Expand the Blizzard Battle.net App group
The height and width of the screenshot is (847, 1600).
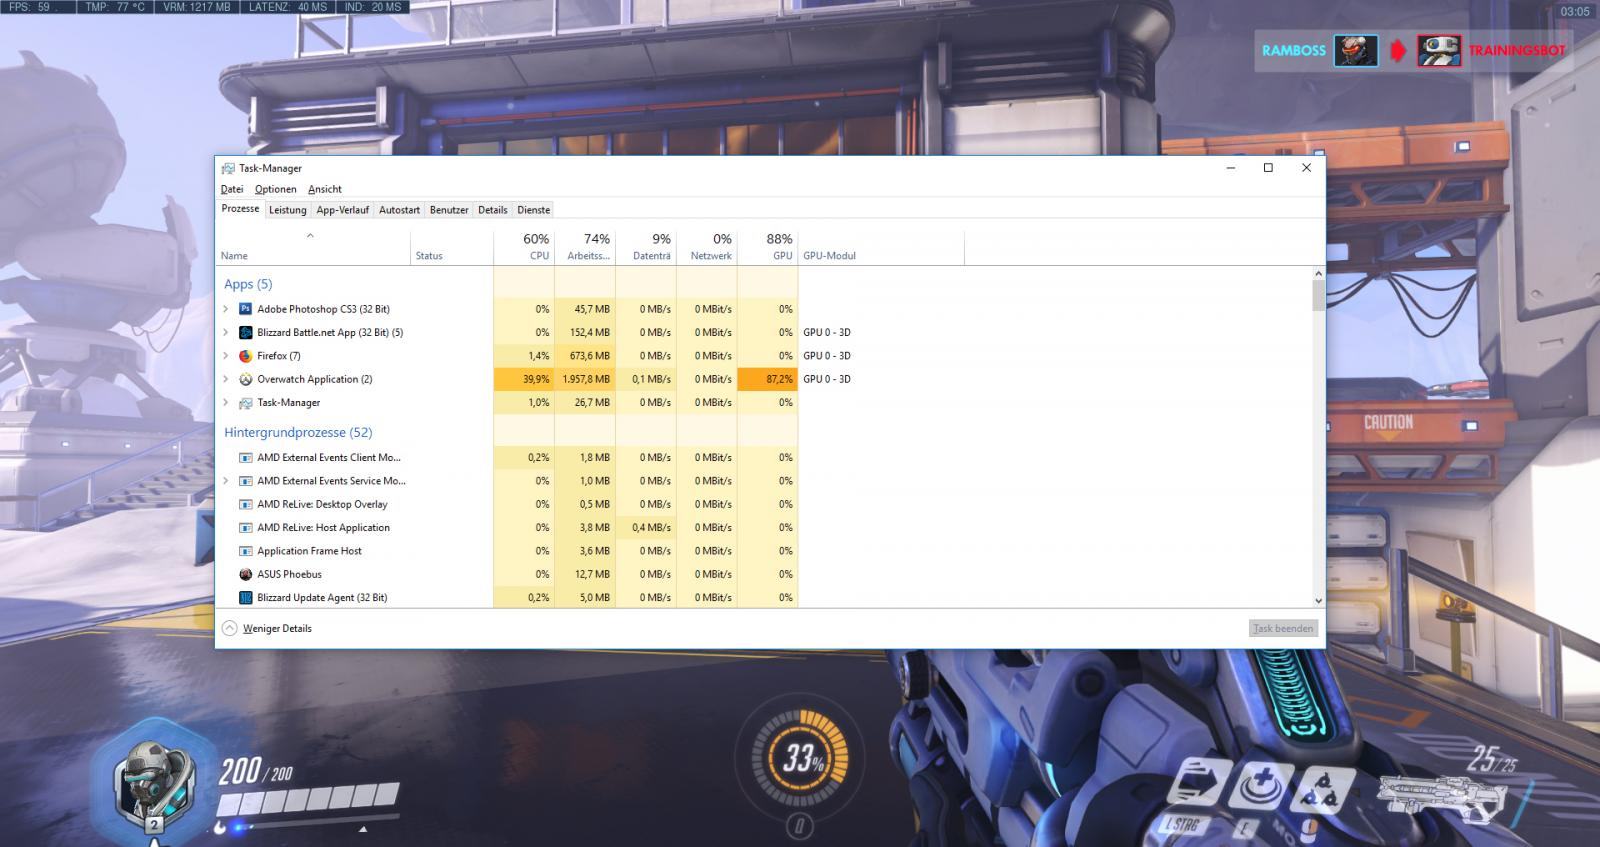225,332
